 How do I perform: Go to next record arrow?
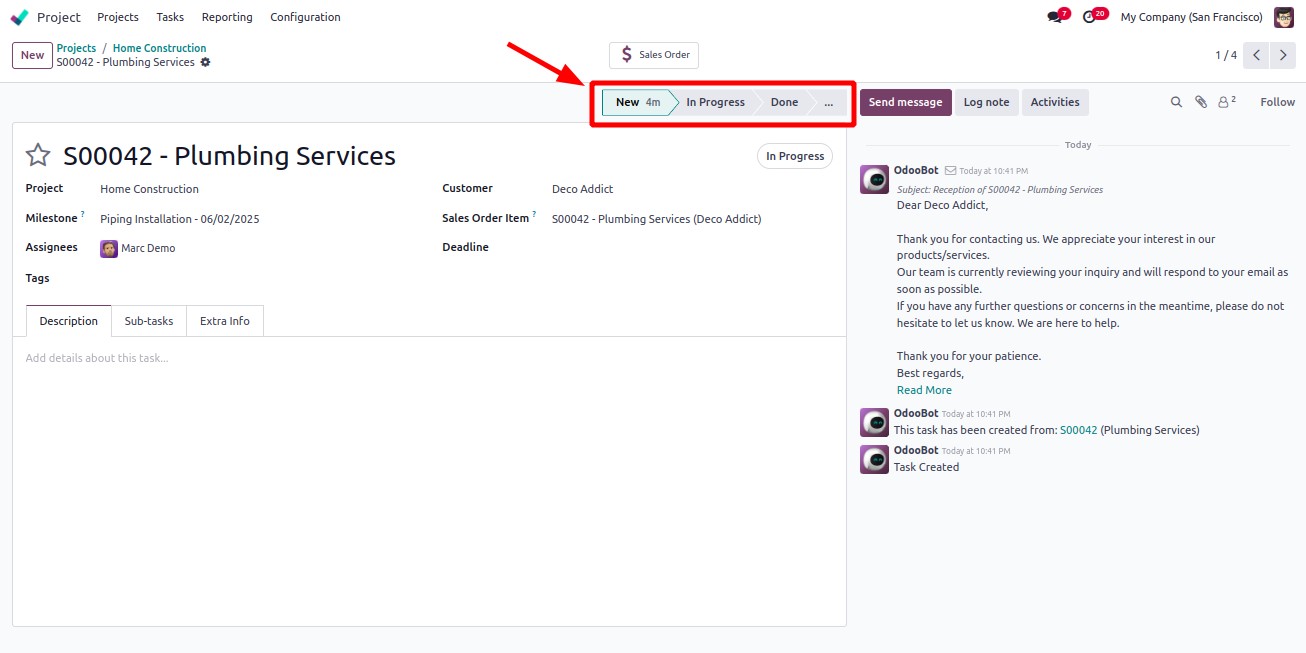tap(1283, 55)
